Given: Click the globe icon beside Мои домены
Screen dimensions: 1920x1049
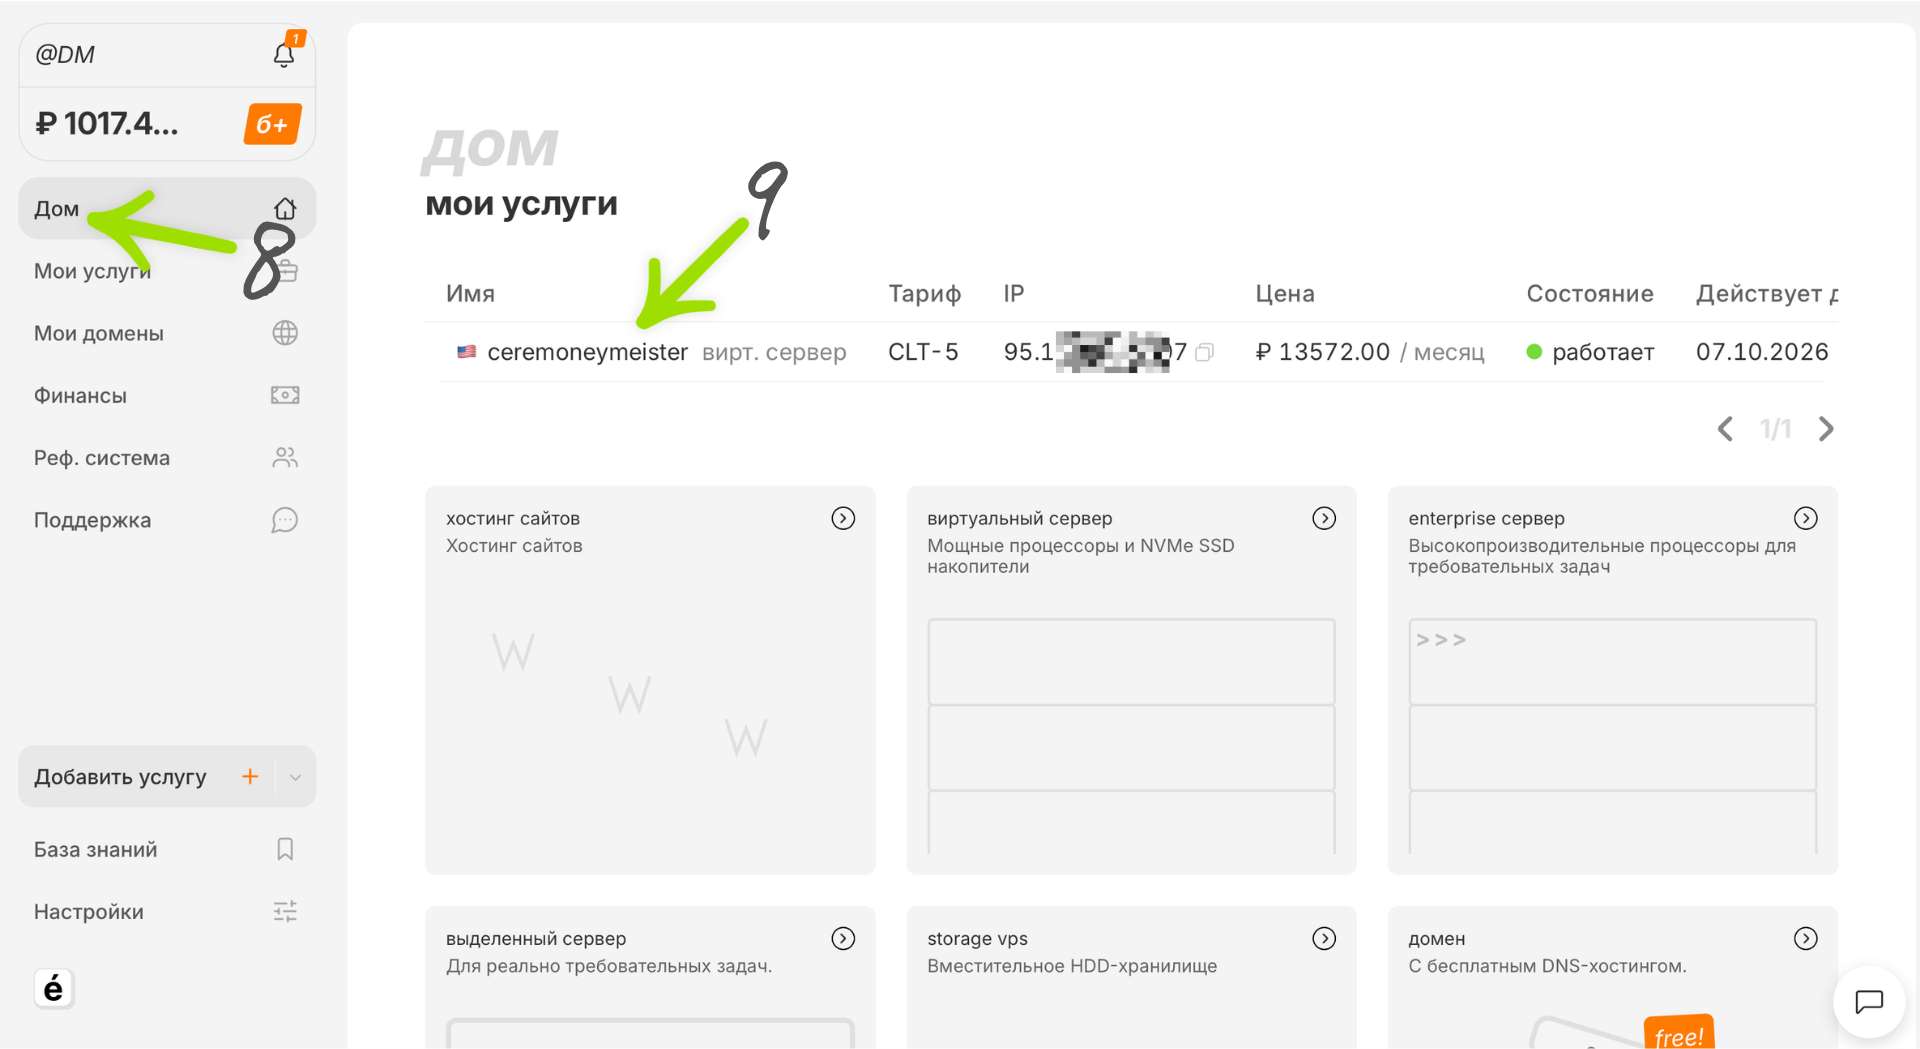Looking at the screenshot, I should pyautogui.click(x=285, y=333).
